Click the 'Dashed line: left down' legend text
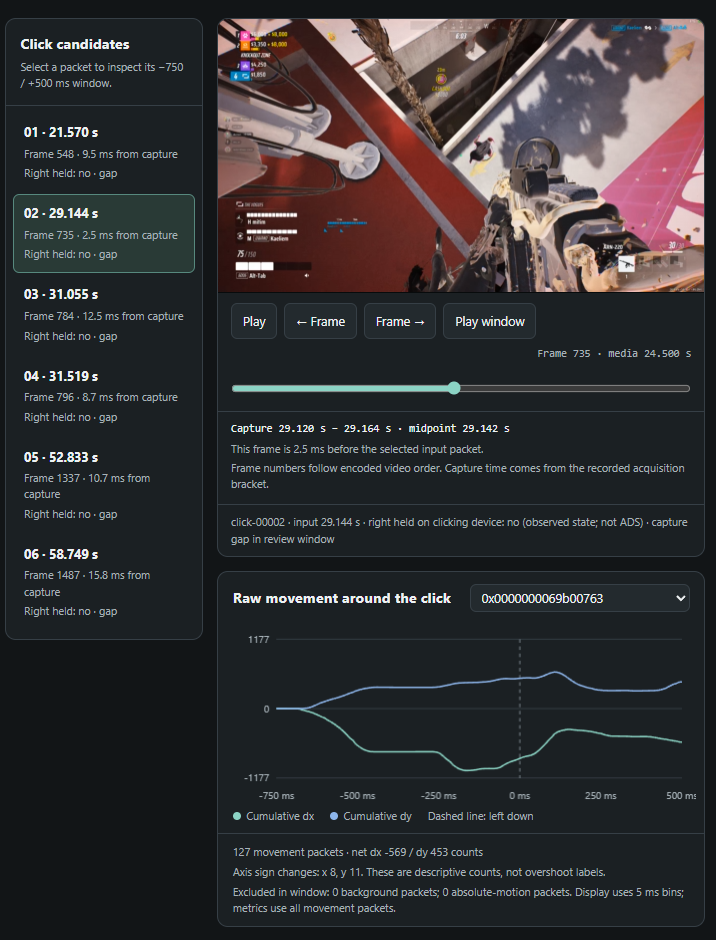 tap(480, 816)
